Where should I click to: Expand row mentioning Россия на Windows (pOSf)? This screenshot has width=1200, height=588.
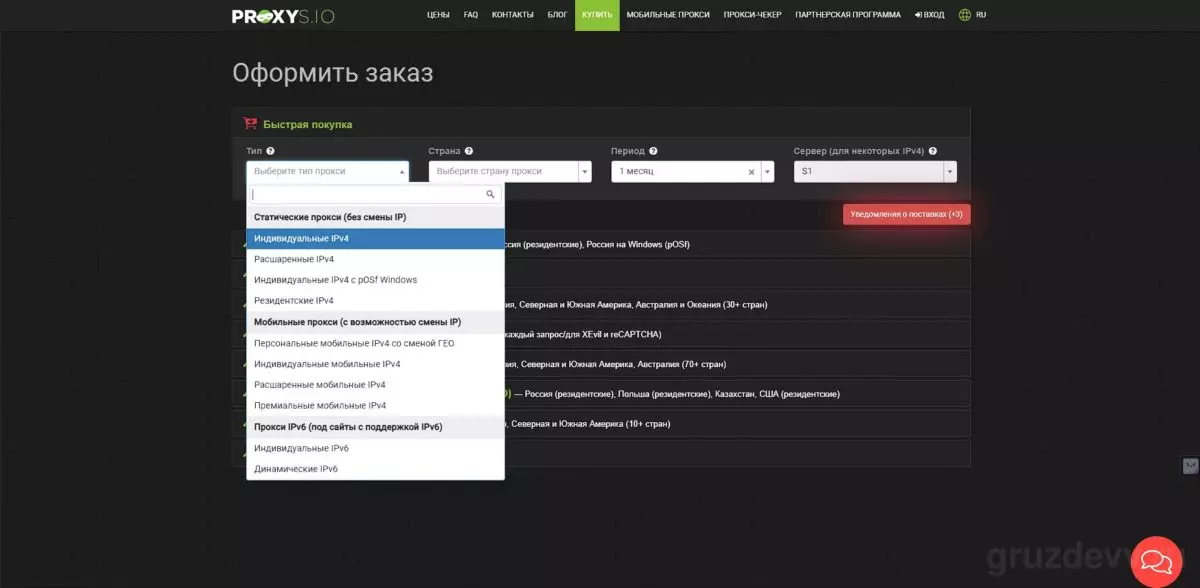pyautogui.click(x=601, y=244)
